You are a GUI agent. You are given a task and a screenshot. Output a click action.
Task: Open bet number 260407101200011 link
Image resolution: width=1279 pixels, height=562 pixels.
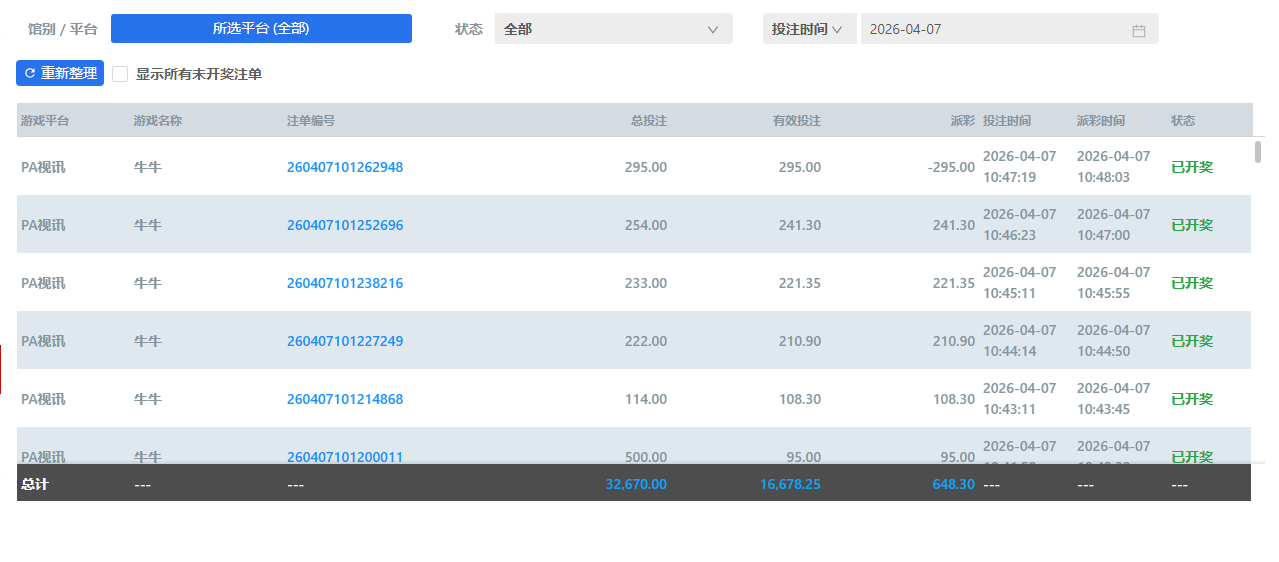345,456
